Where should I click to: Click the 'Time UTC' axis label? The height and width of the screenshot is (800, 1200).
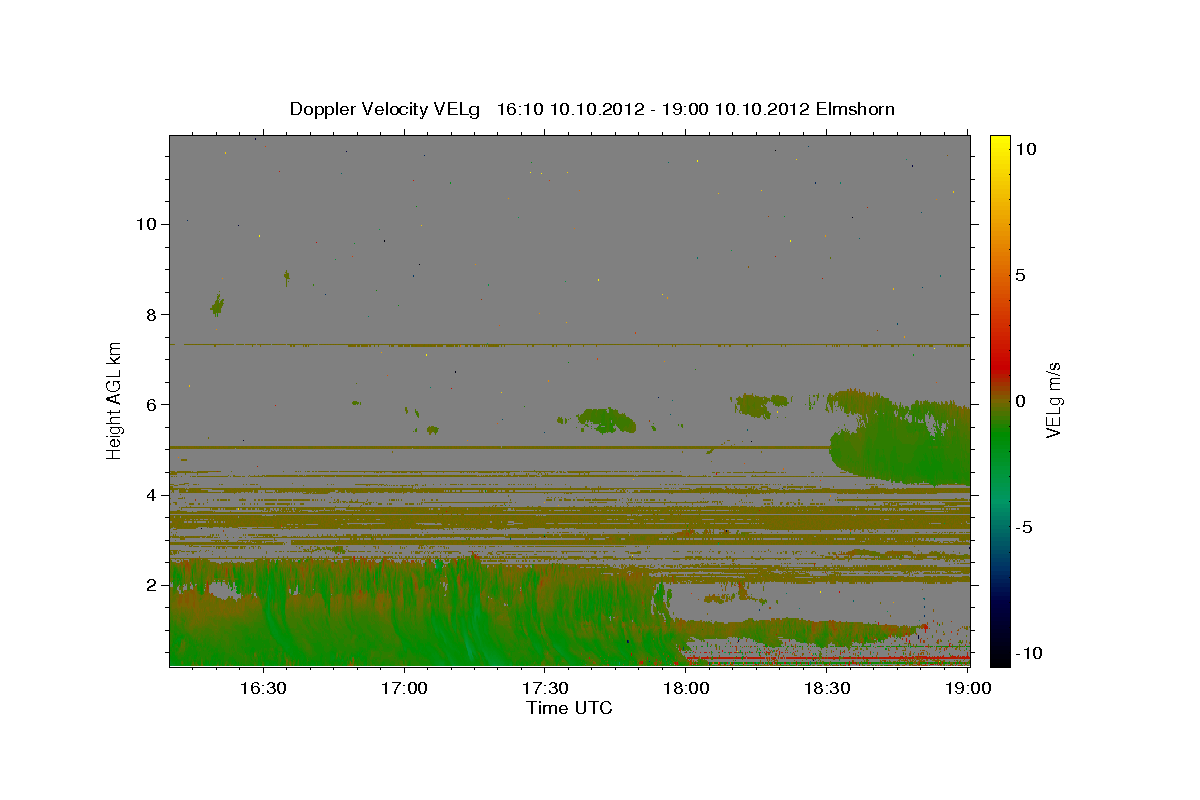tap(569, 708)
